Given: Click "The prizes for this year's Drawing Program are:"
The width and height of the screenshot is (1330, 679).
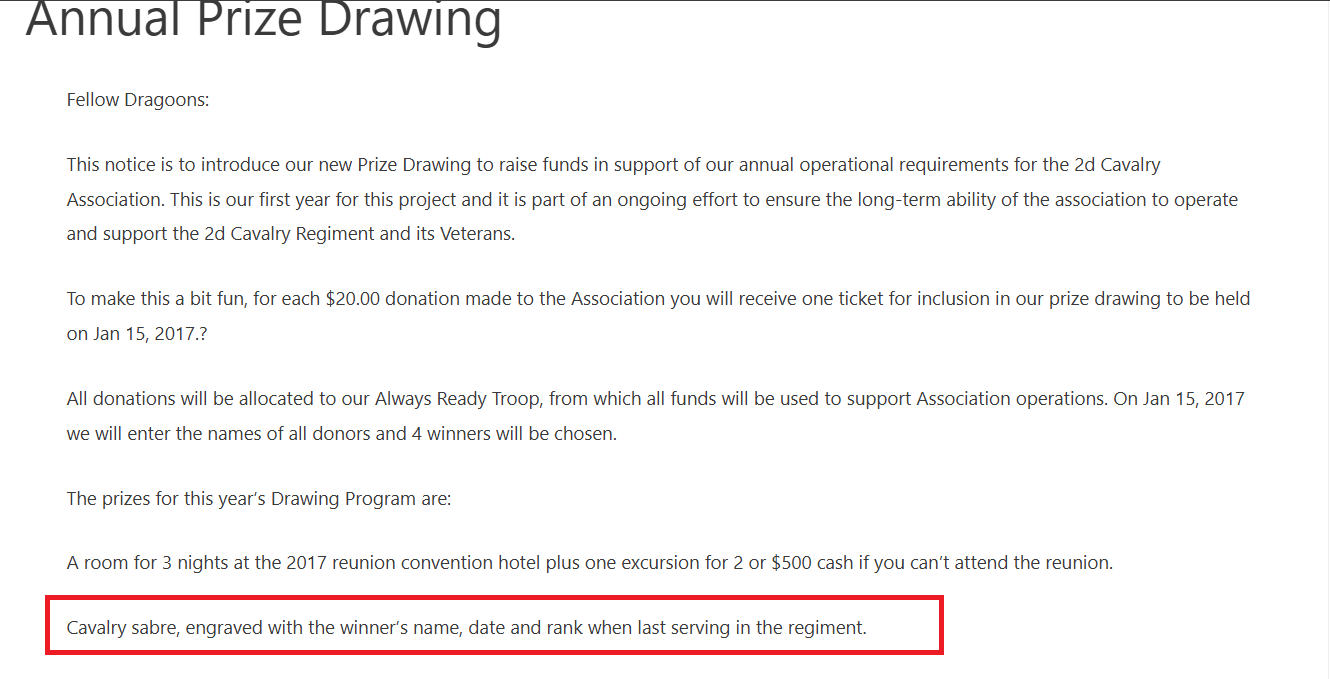Looking at the screenshot, I should pos(259,498).
